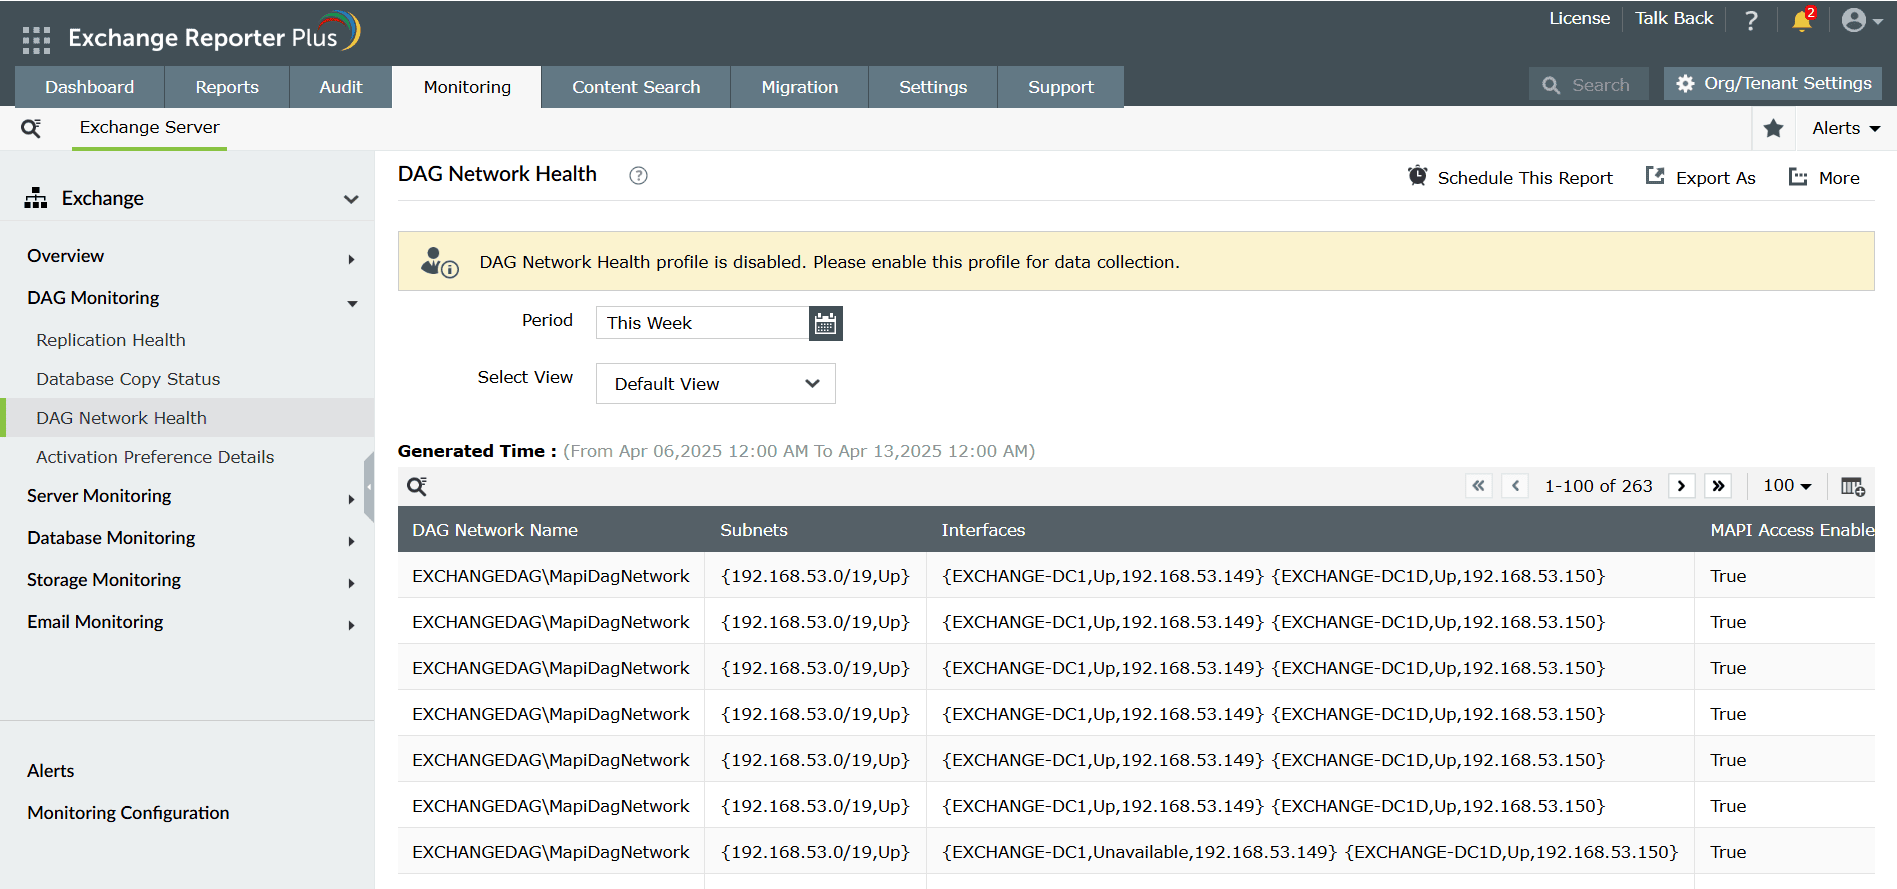Viewport: 1897px width, 889px height.
Task: Sort by DAG Network Name column header
Action: [x=495, y=530]
